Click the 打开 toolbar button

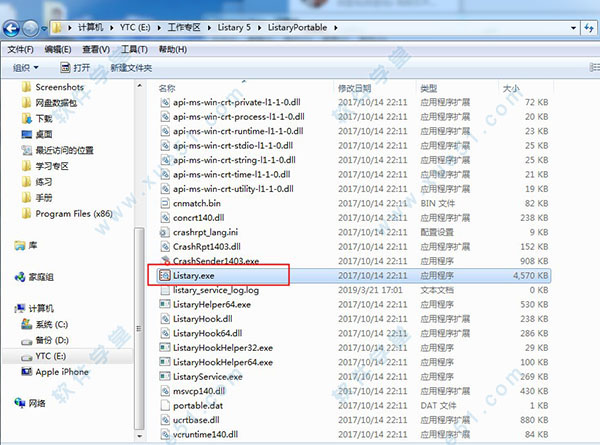coord(73,67)
